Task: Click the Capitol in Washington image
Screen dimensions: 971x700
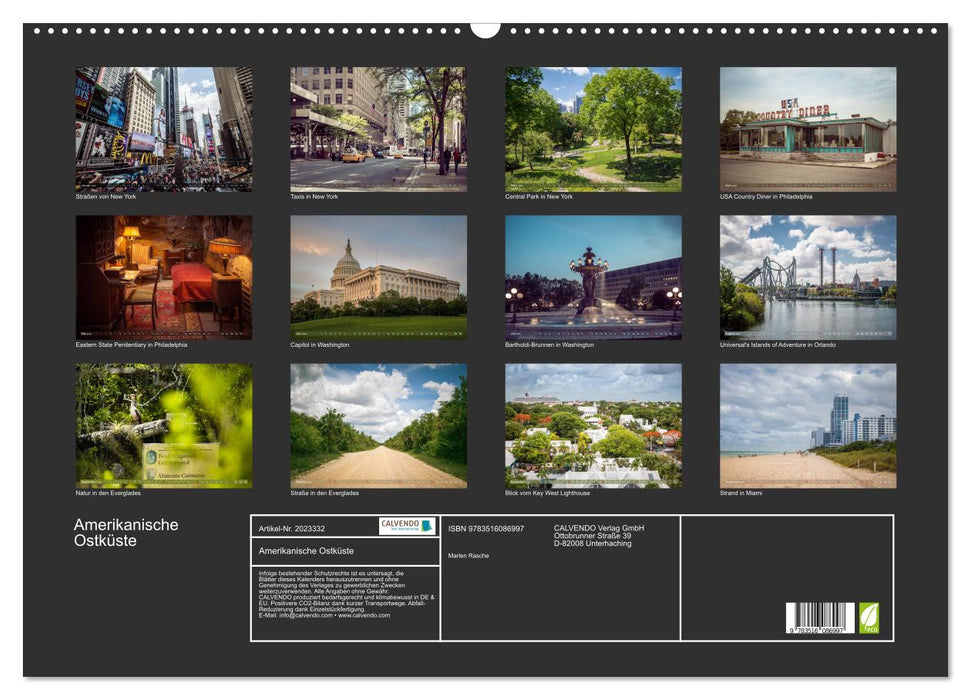Action: pyautogui.click(x=378, y=277)
